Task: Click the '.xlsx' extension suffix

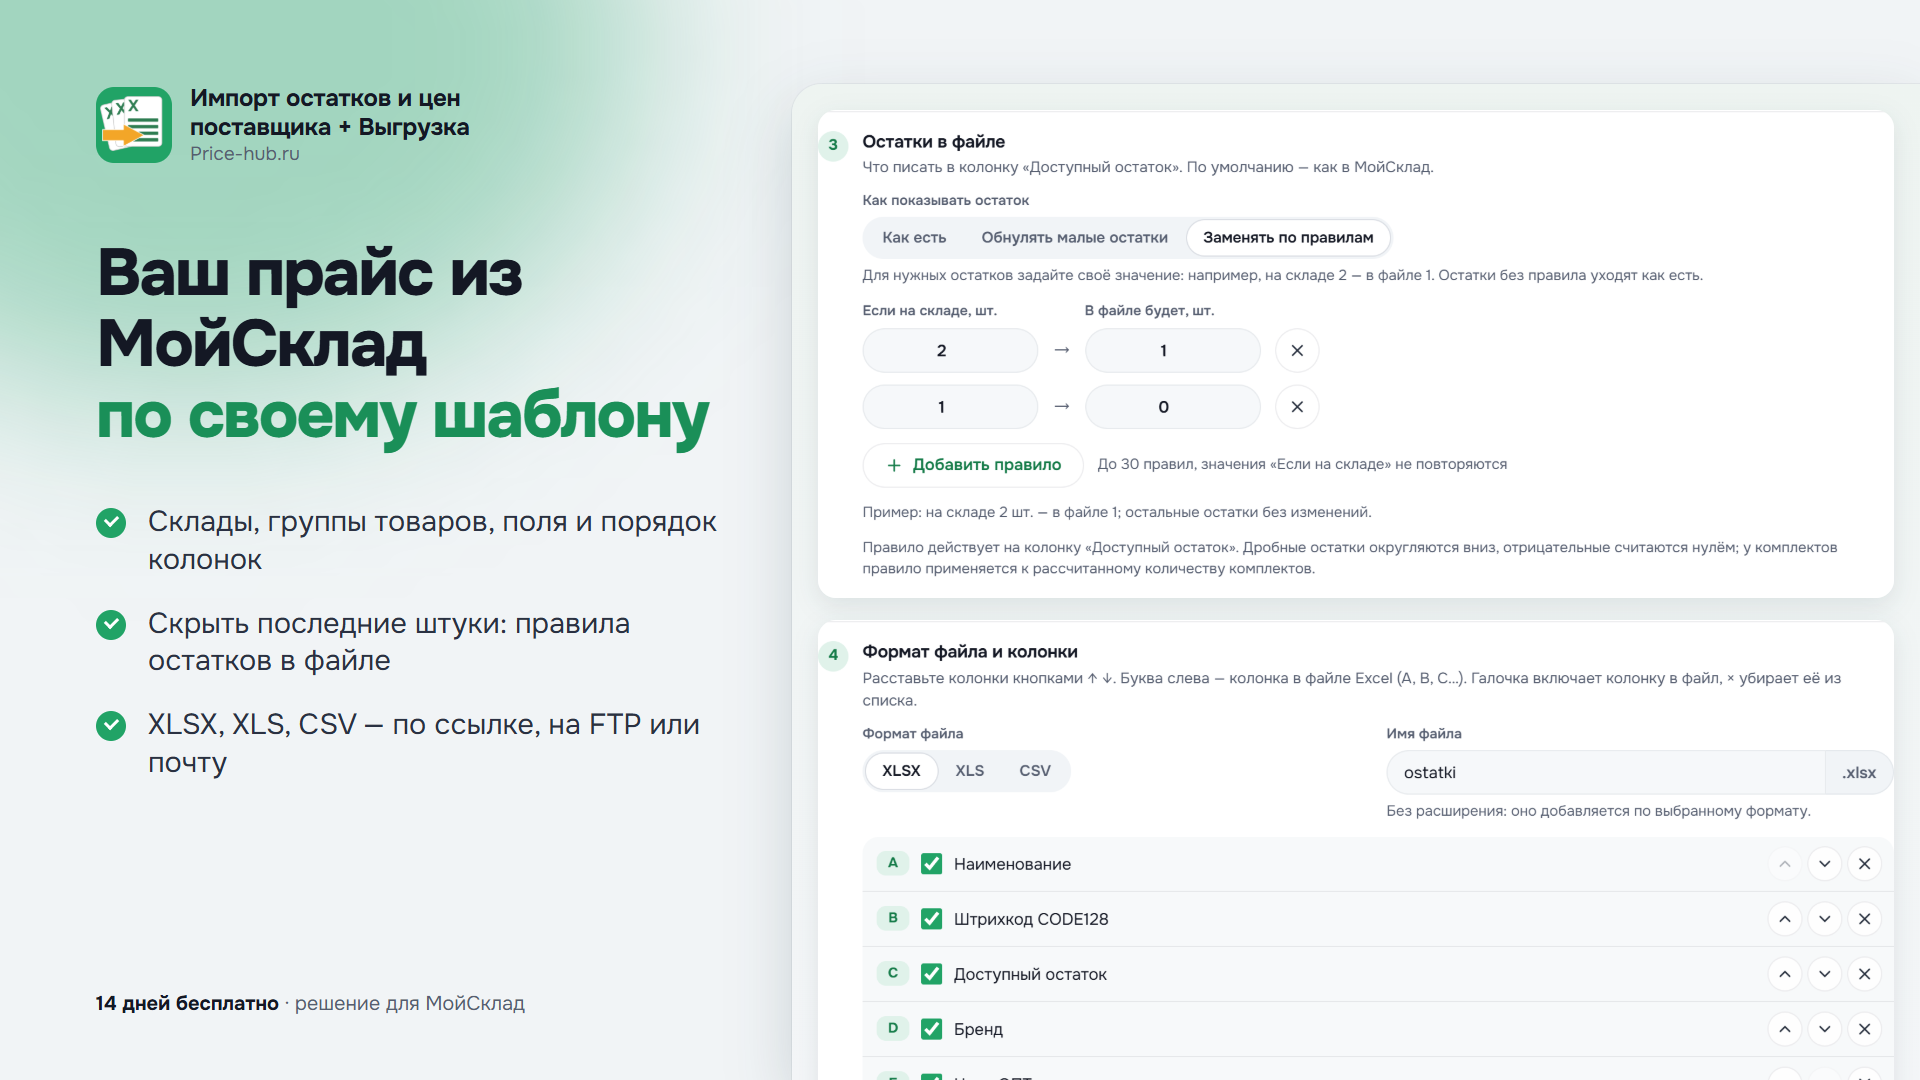Action: point(1859,773)
